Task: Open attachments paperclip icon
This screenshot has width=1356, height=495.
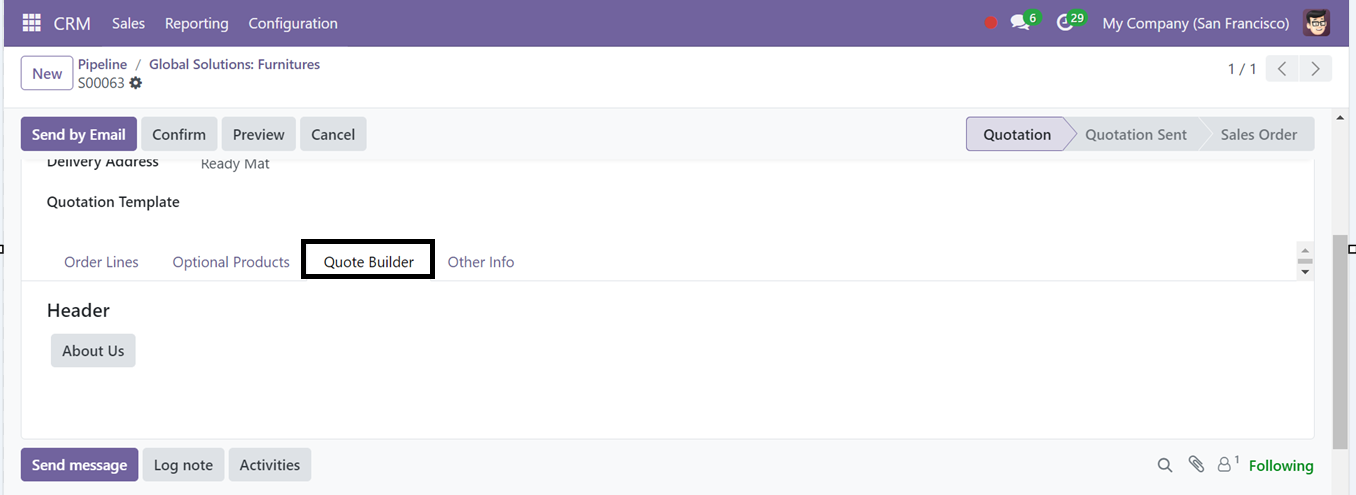Action: [x=1196, y=465]
